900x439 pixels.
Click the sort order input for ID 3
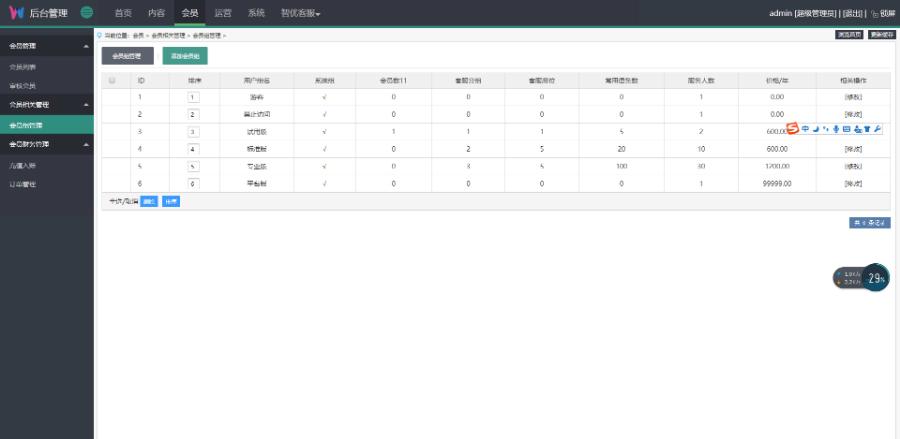pyautogui.click(x=194, y=132)
